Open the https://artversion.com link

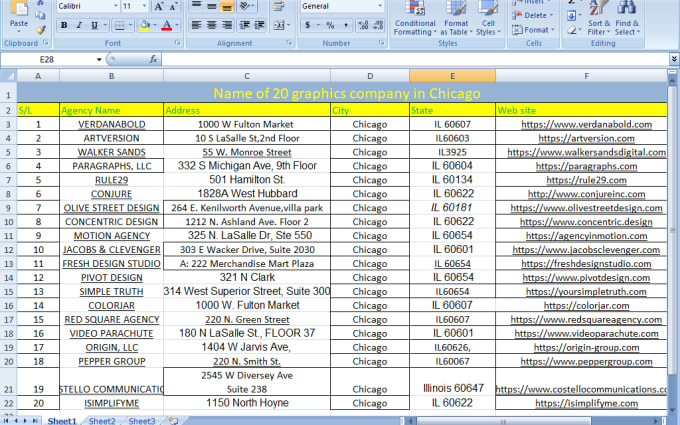586,138
